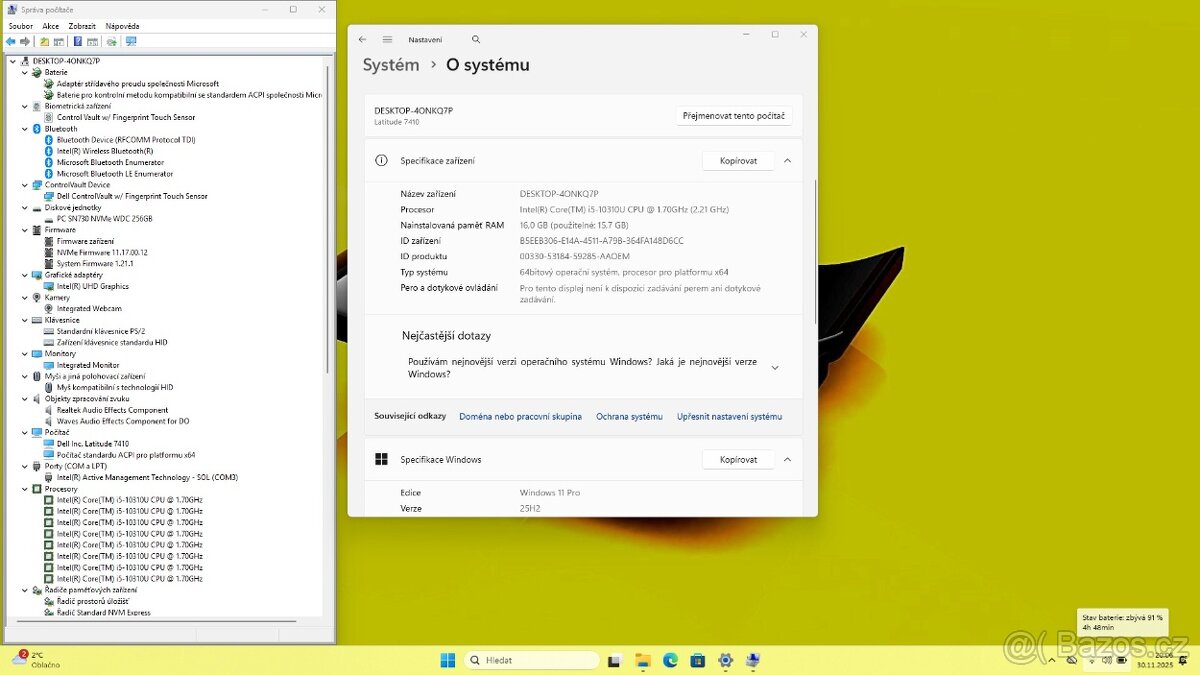
Task: Collapse the Procesory tree node
Action: pyautogui.click(x=25, y=489)
